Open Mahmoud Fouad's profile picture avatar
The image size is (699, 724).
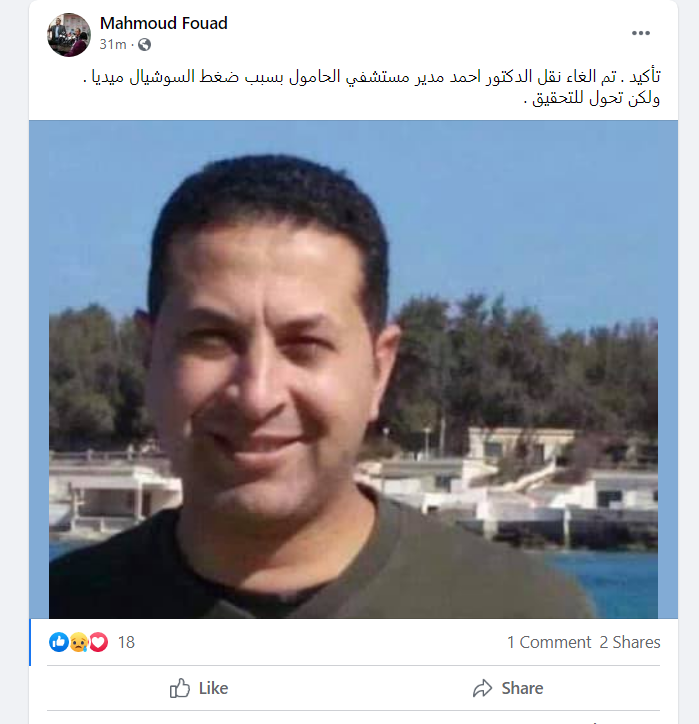point(69,35)
